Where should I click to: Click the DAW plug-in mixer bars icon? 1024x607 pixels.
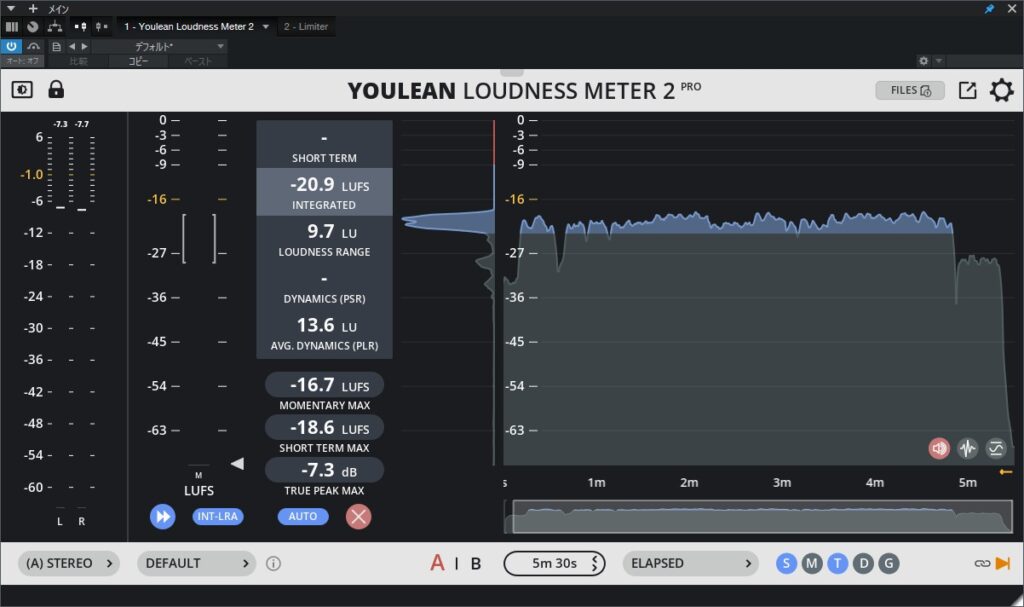click(x=12, y=27)
